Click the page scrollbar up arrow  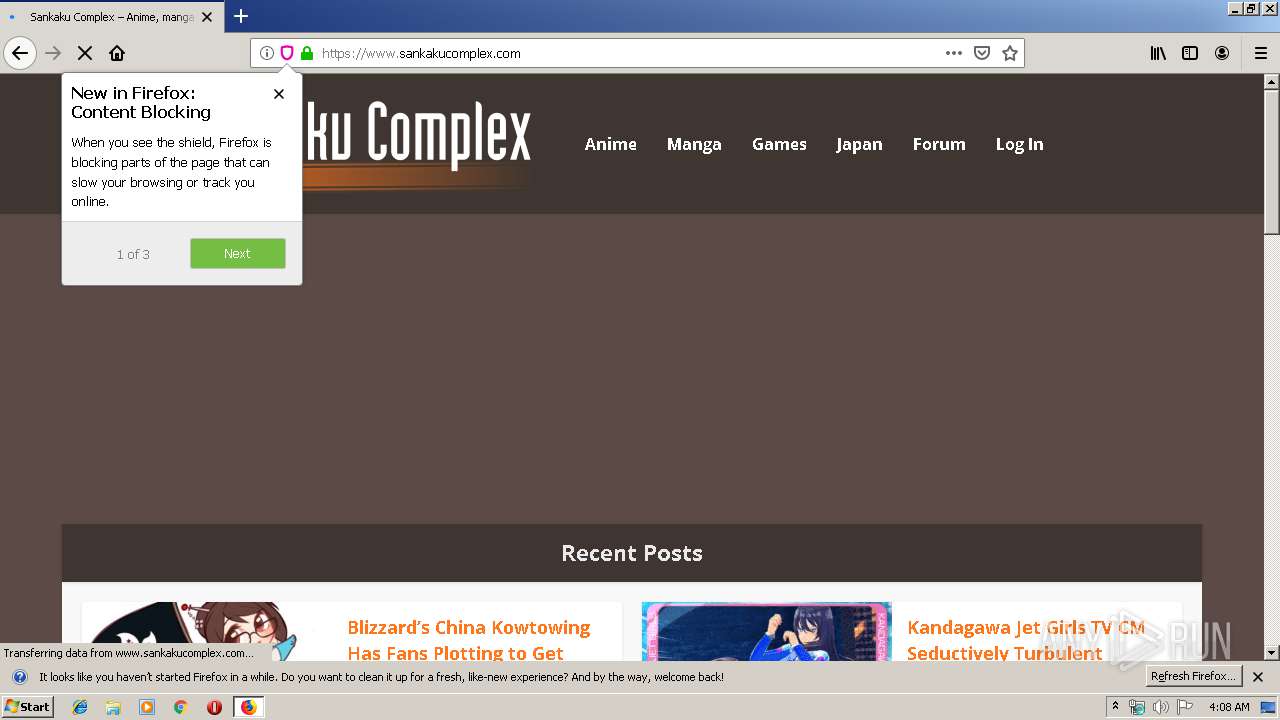point(1271,81)
